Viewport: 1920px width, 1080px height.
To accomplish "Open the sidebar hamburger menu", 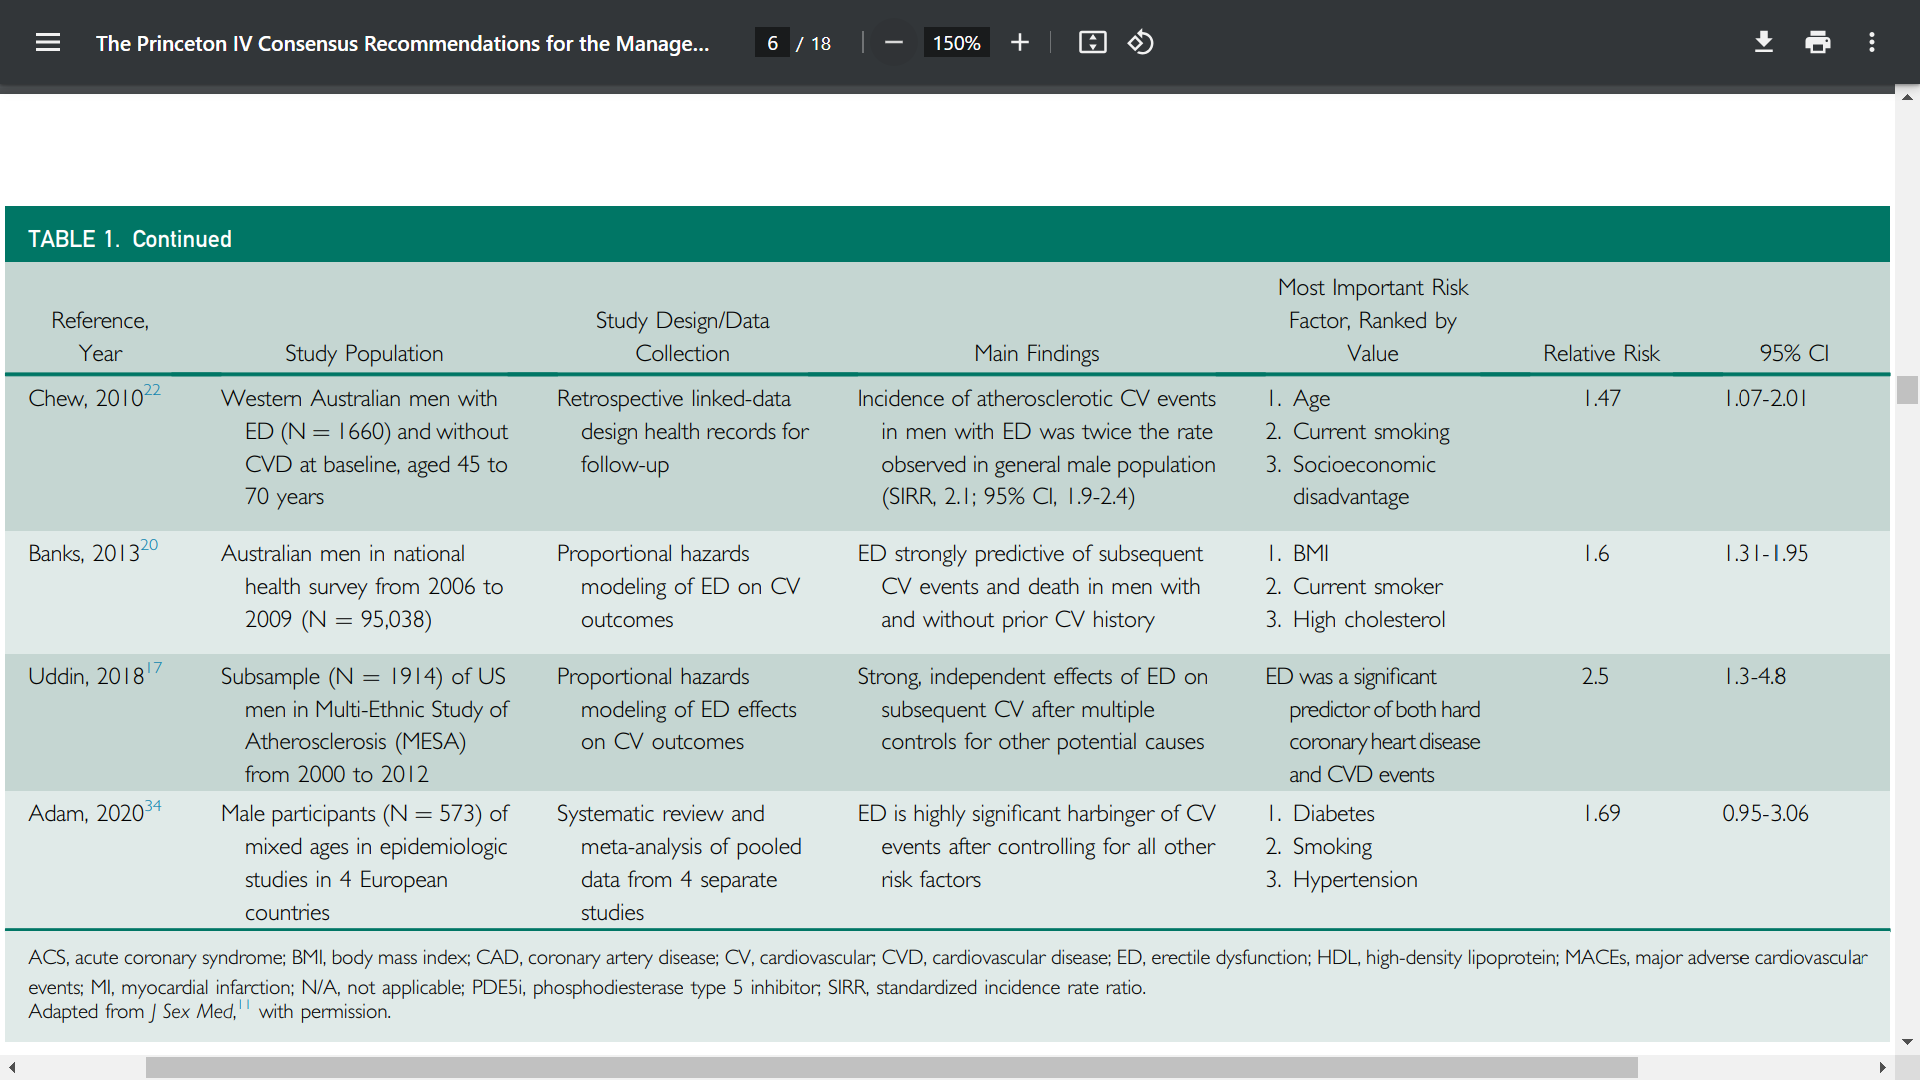I will click(47, 43).
